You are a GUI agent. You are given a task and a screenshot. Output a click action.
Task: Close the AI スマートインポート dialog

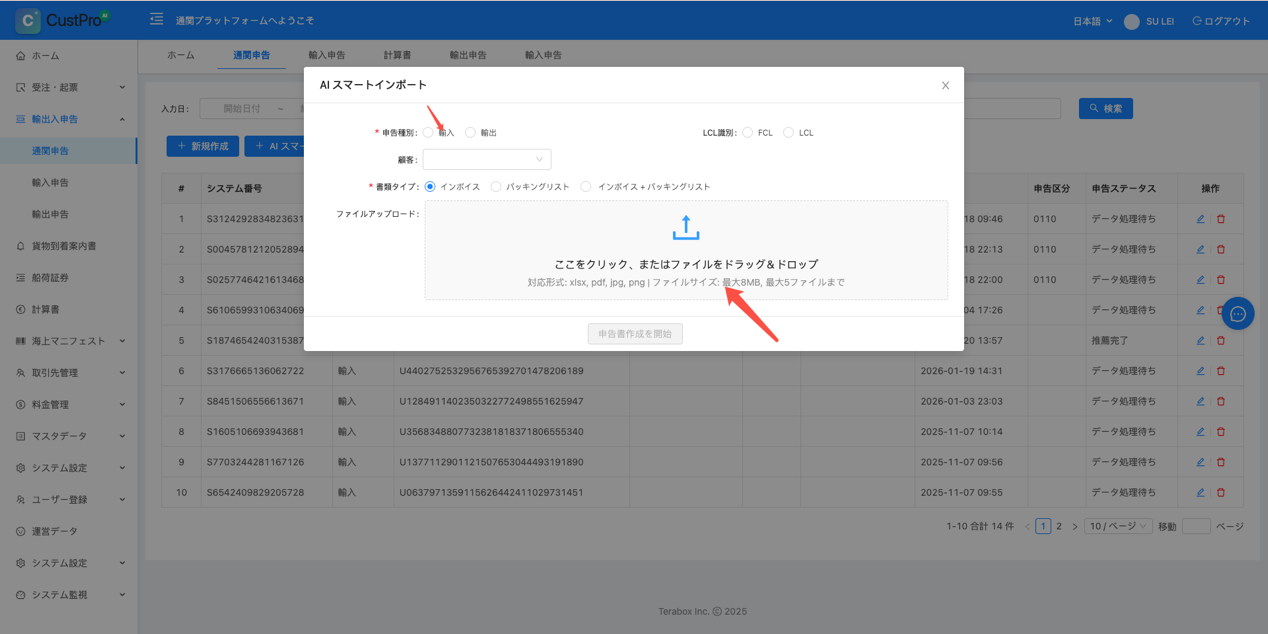coord(945,85)
